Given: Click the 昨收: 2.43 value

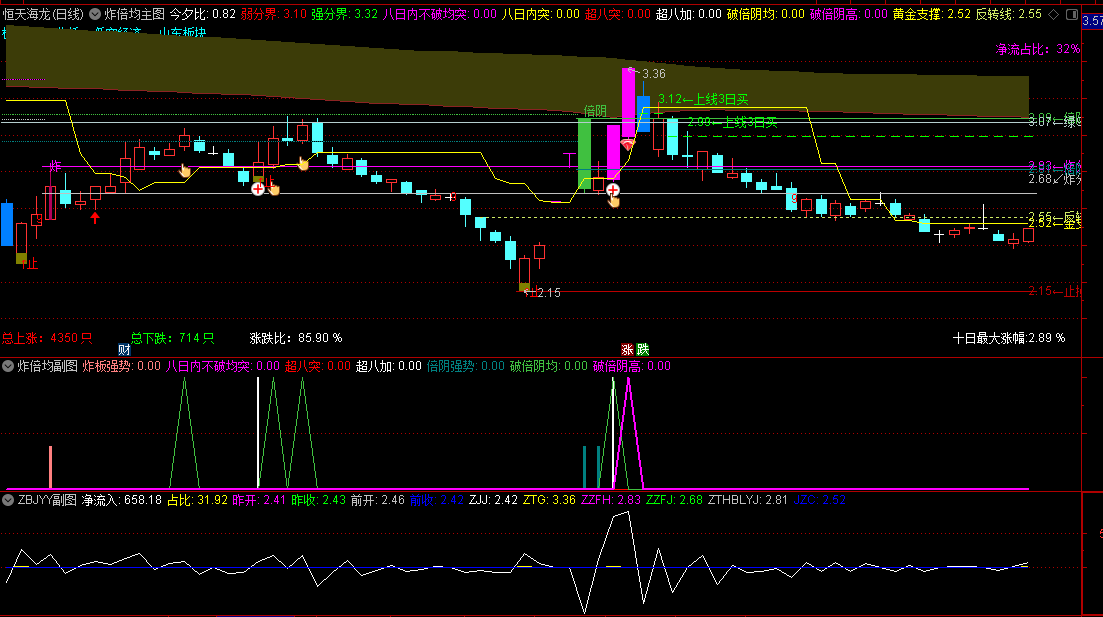Looking at the screenshot, I should point(319,500).
